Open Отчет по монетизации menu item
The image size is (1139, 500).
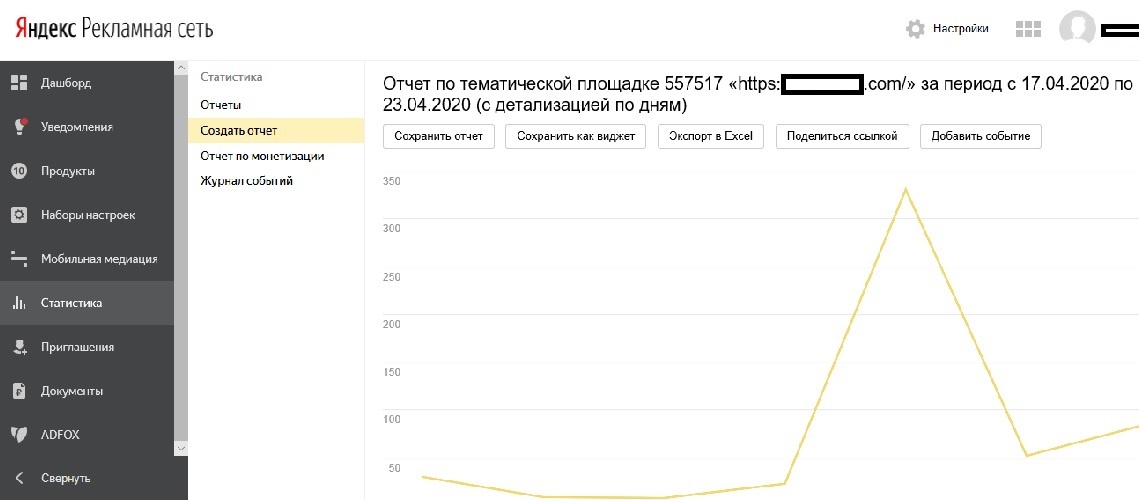pyautogui.click(x=262, y=156)
